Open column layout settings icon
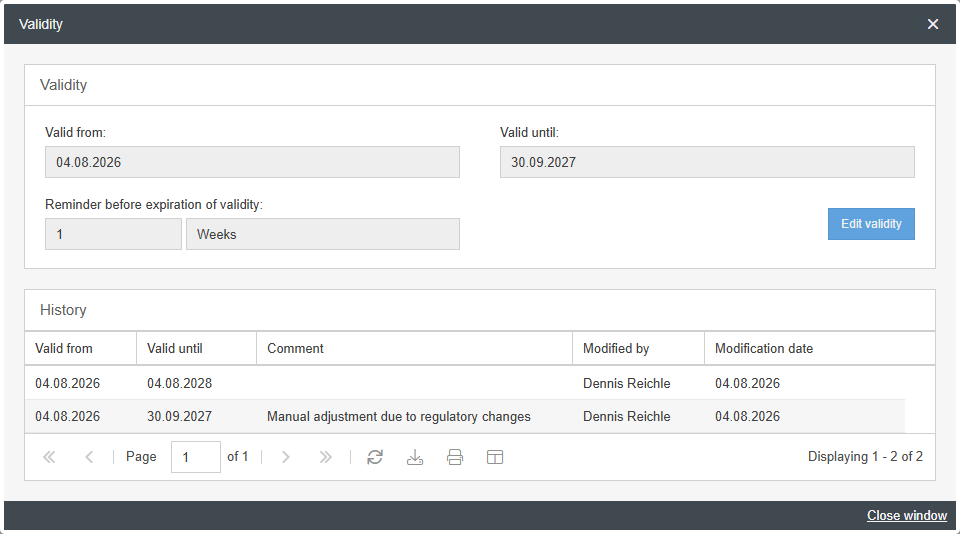This screenshot has height=534, width=960. 495,457
